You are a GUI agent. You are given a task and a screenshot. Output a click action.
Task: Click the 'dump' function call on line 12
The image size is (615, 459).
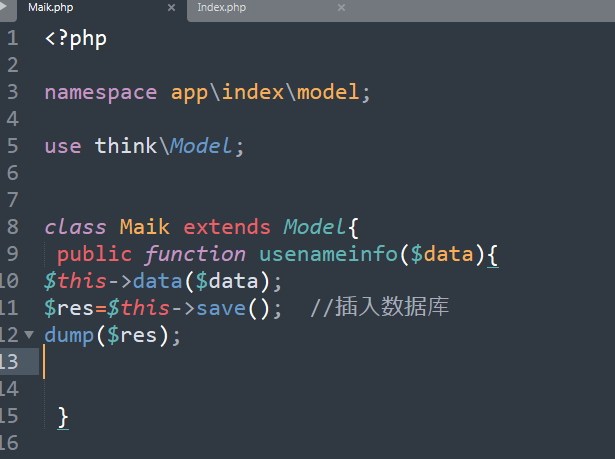[69, 336]
